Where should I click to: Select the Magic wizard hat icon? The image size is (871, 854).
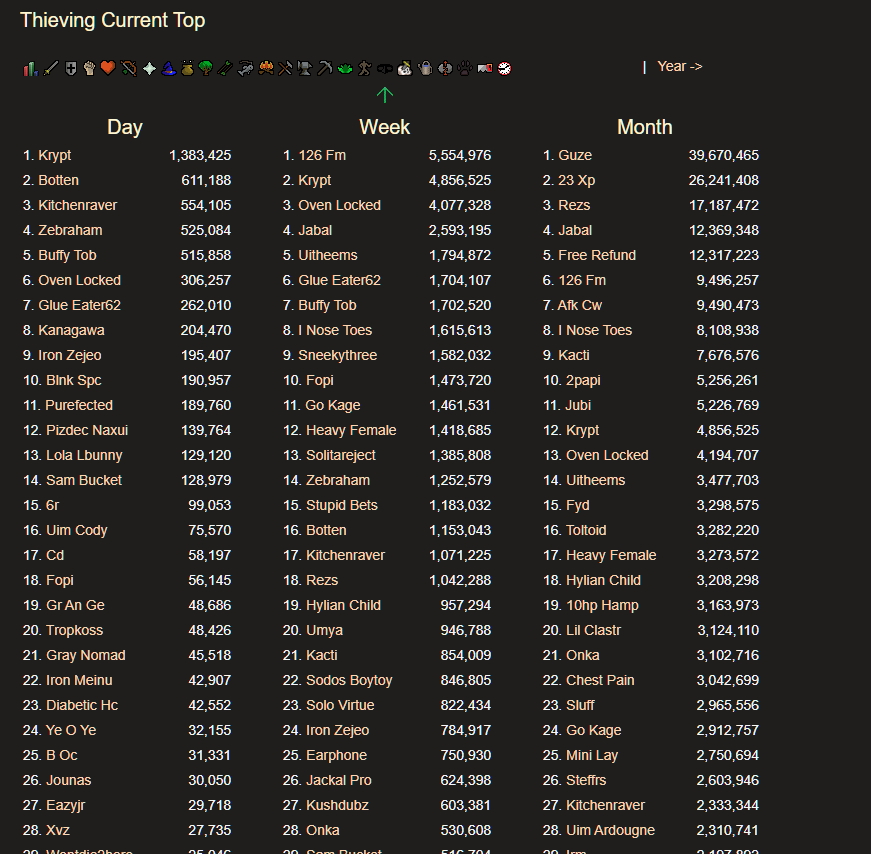[x=168, y=67]
